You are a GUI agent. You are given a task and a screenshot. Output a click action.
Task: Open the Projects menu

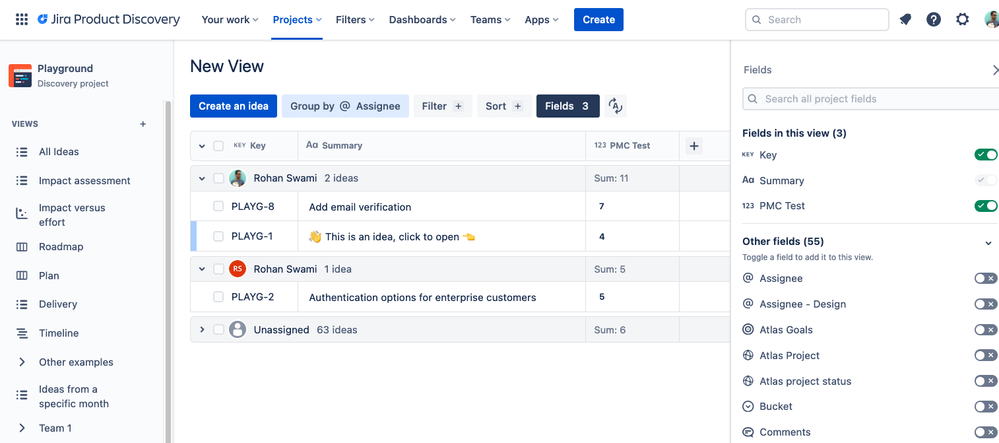[297, 20]
